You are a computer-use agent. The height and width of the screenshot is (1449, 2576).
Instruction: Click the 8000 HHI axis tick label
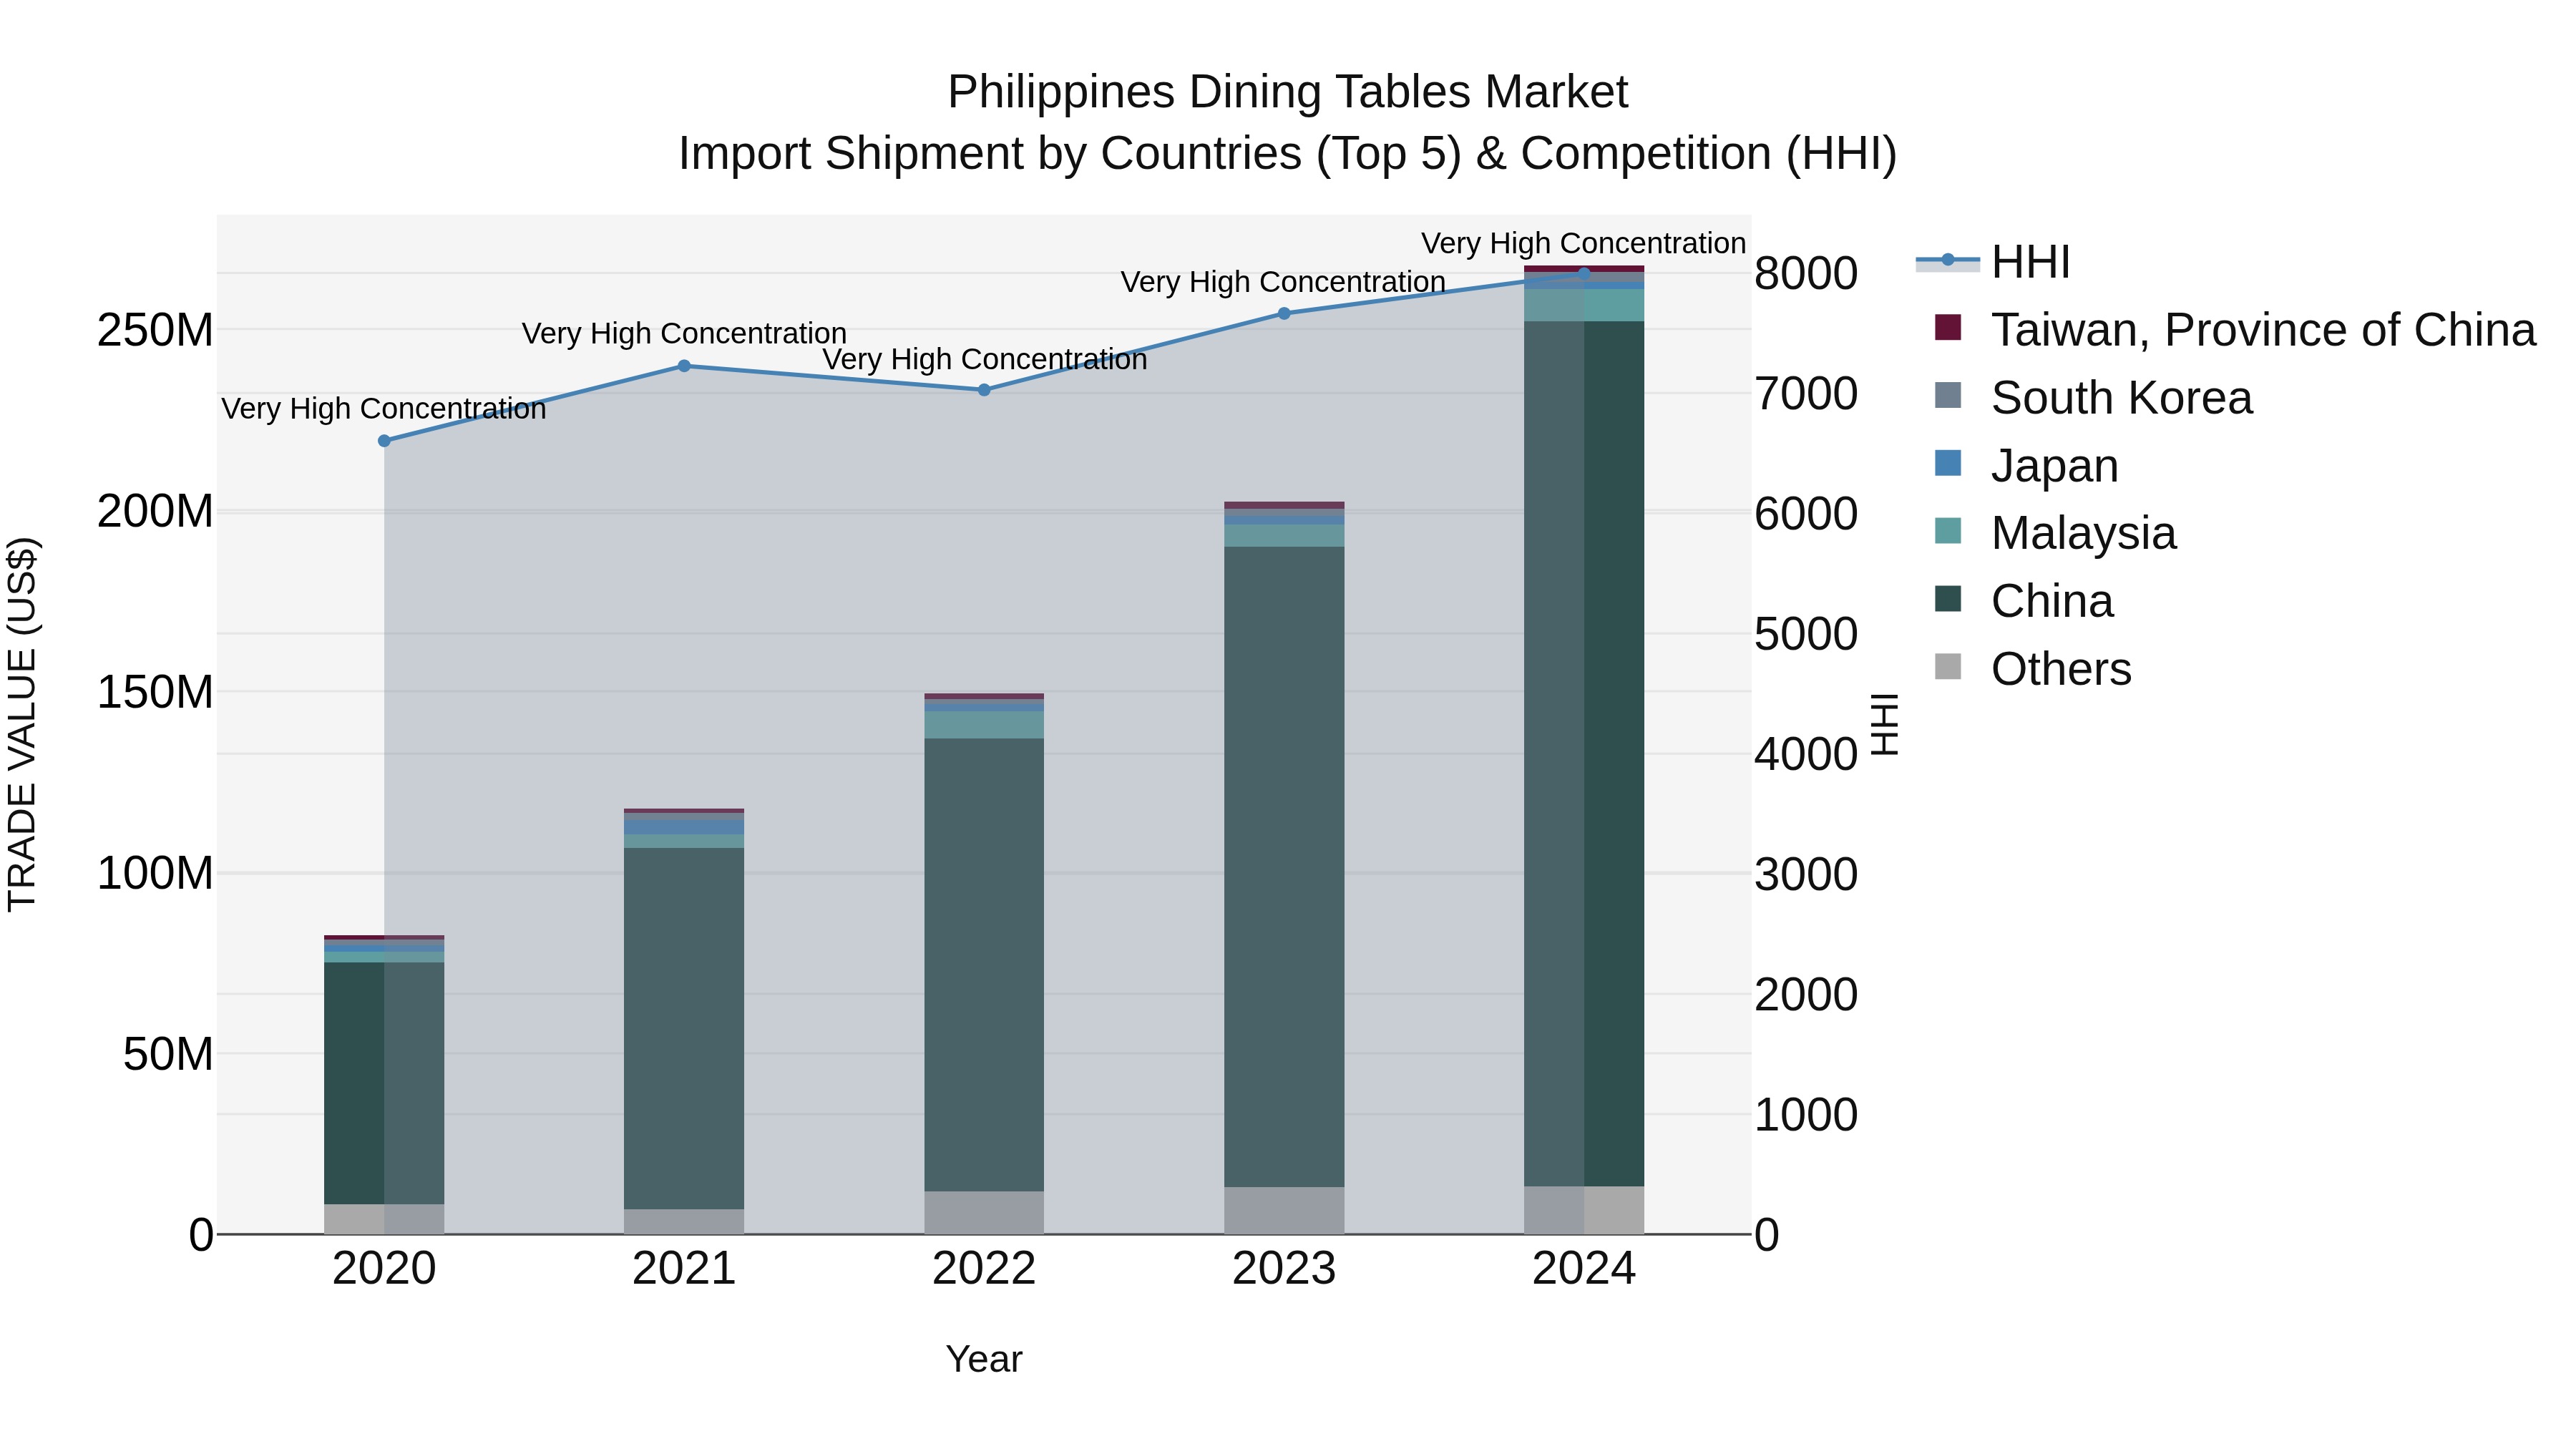coord(1806,273)
